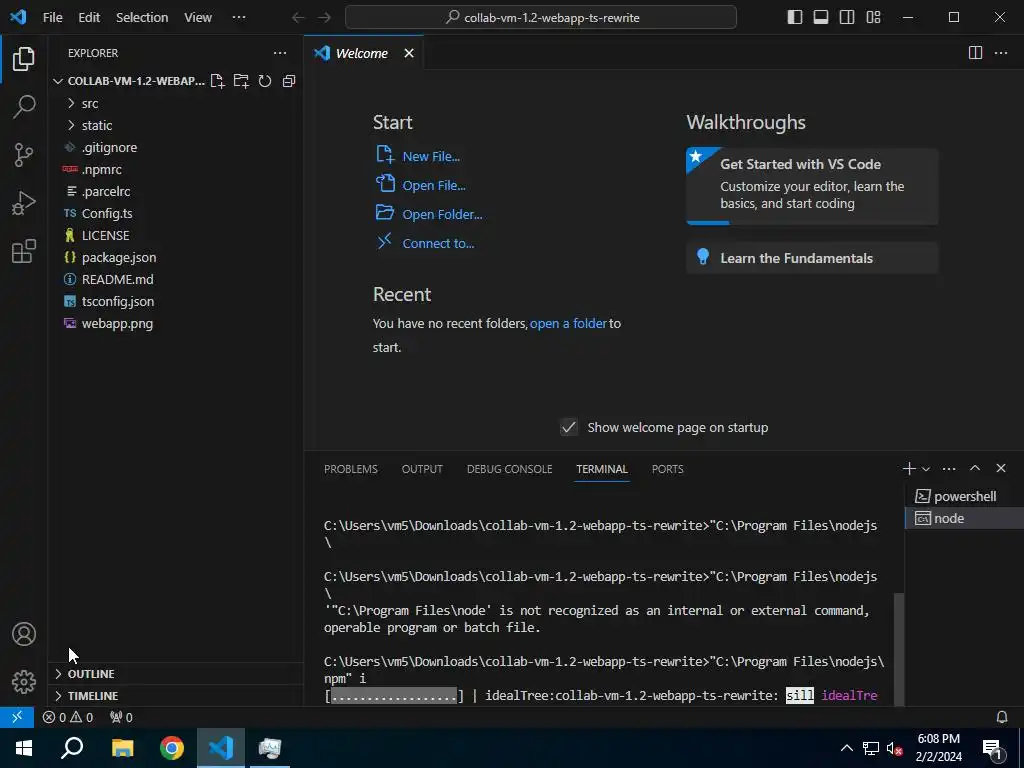This screenshot has height=768, width=1024.
Task: Toggle secondary side bar layout icon
Action: coord(847,17)
